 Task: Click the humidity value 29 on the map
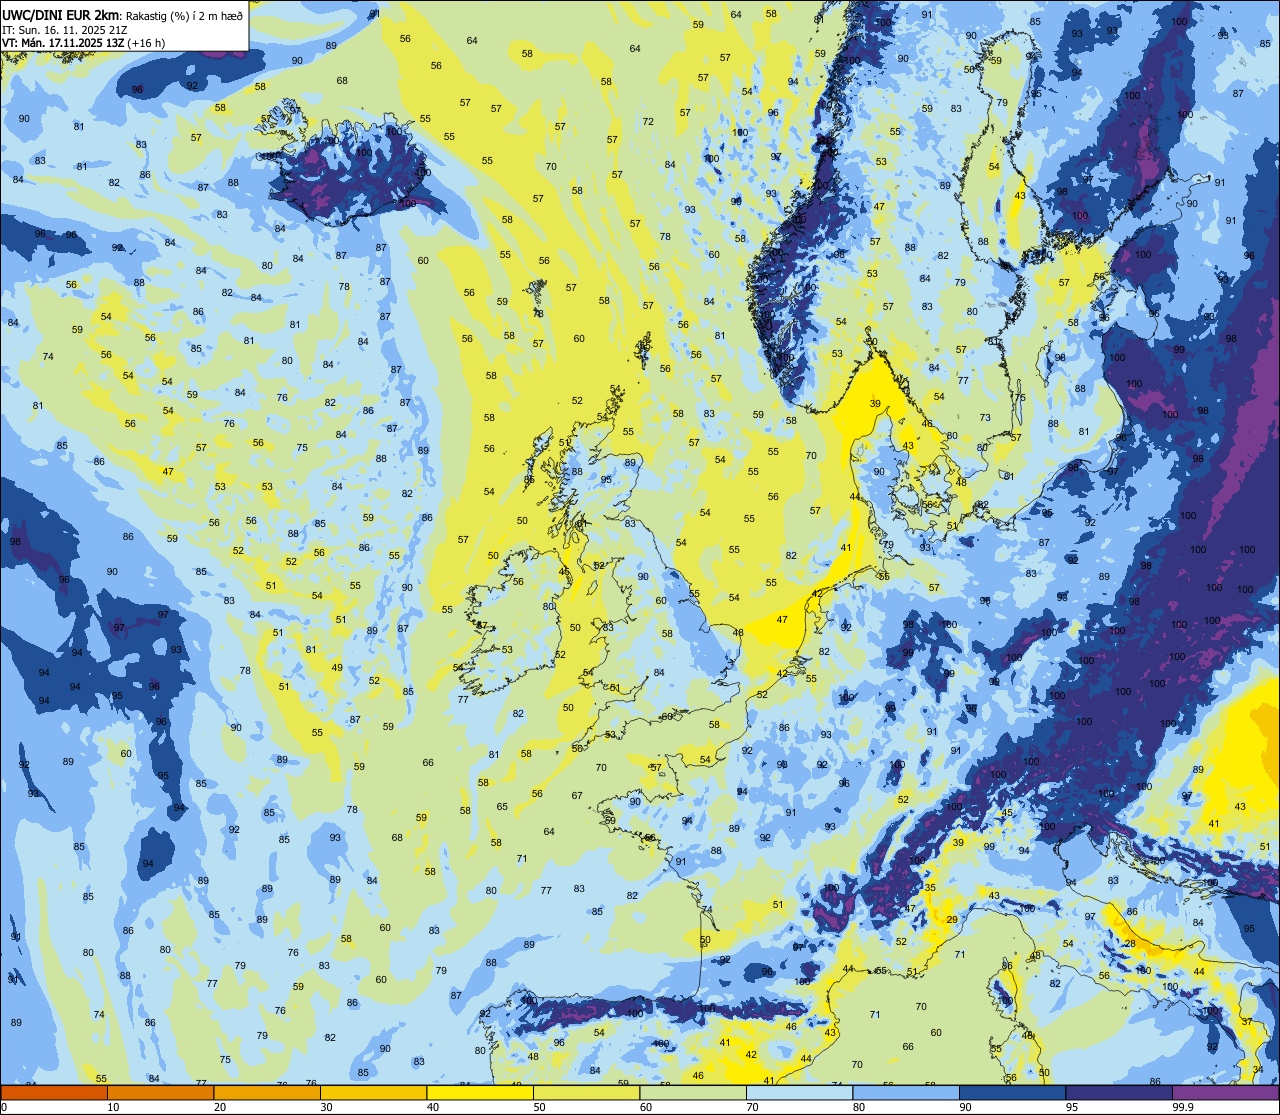[952, 919]
